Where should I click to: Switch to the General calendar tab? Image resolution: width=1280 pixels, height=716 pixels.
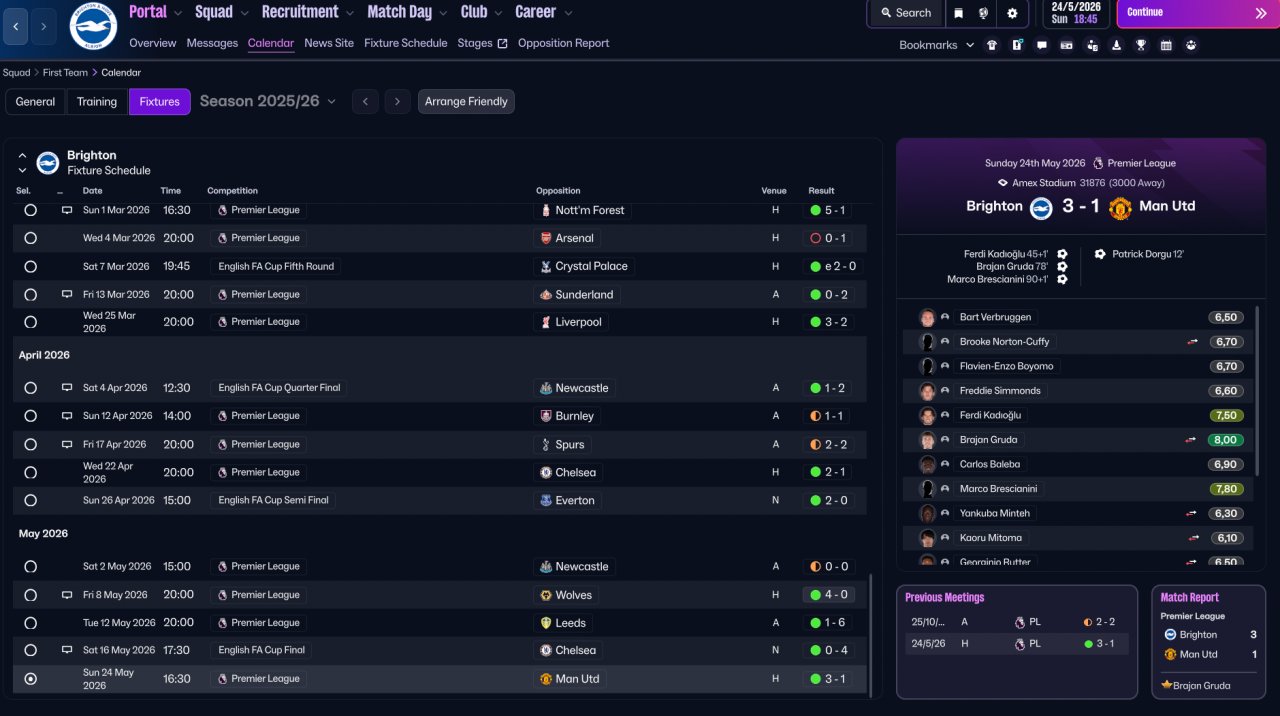(36, 101)
